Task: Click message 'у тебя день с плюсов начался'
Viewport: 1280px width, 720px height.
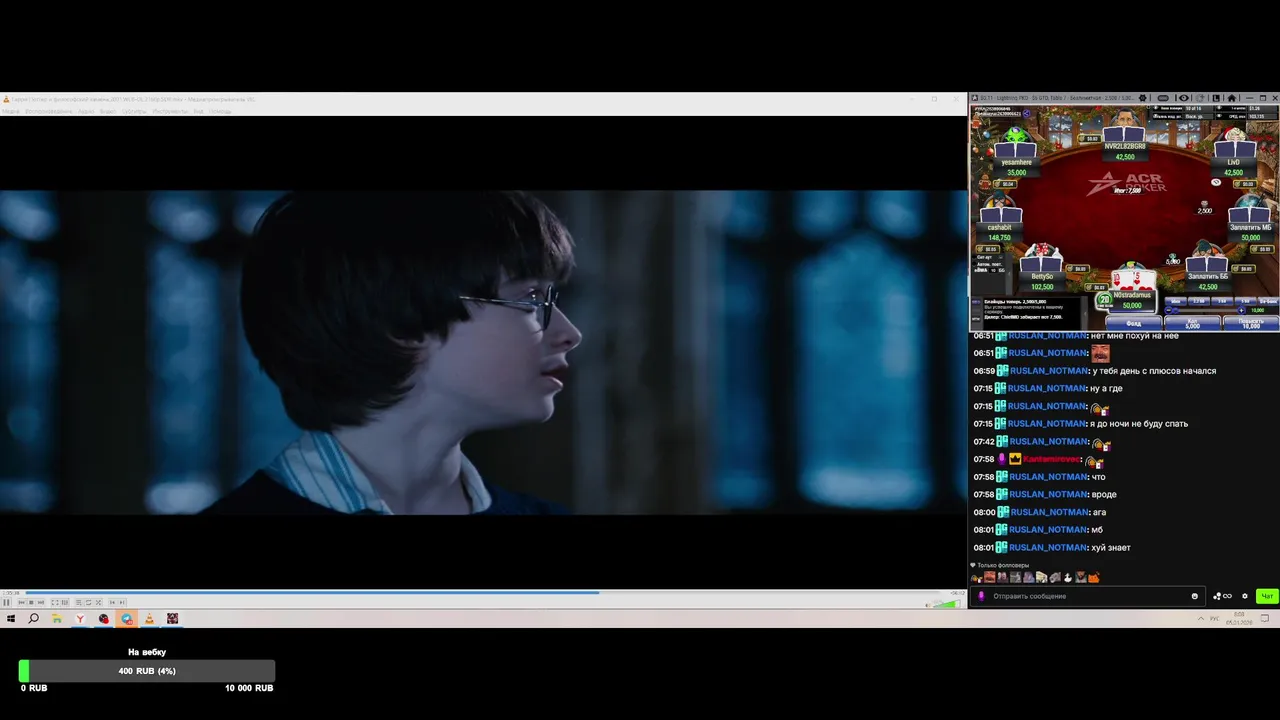Action: point(1154,371)
